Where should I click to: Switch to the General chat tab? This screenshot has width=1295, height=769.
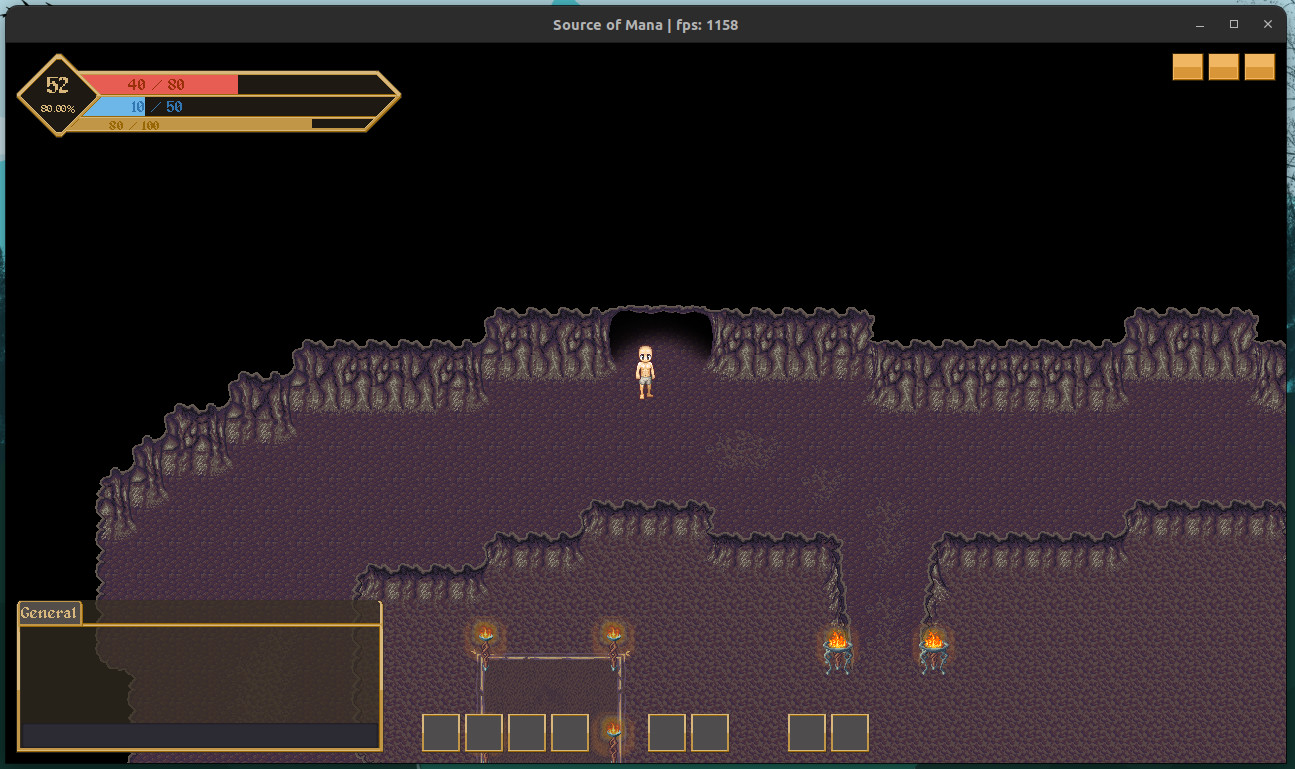[49, 613]
